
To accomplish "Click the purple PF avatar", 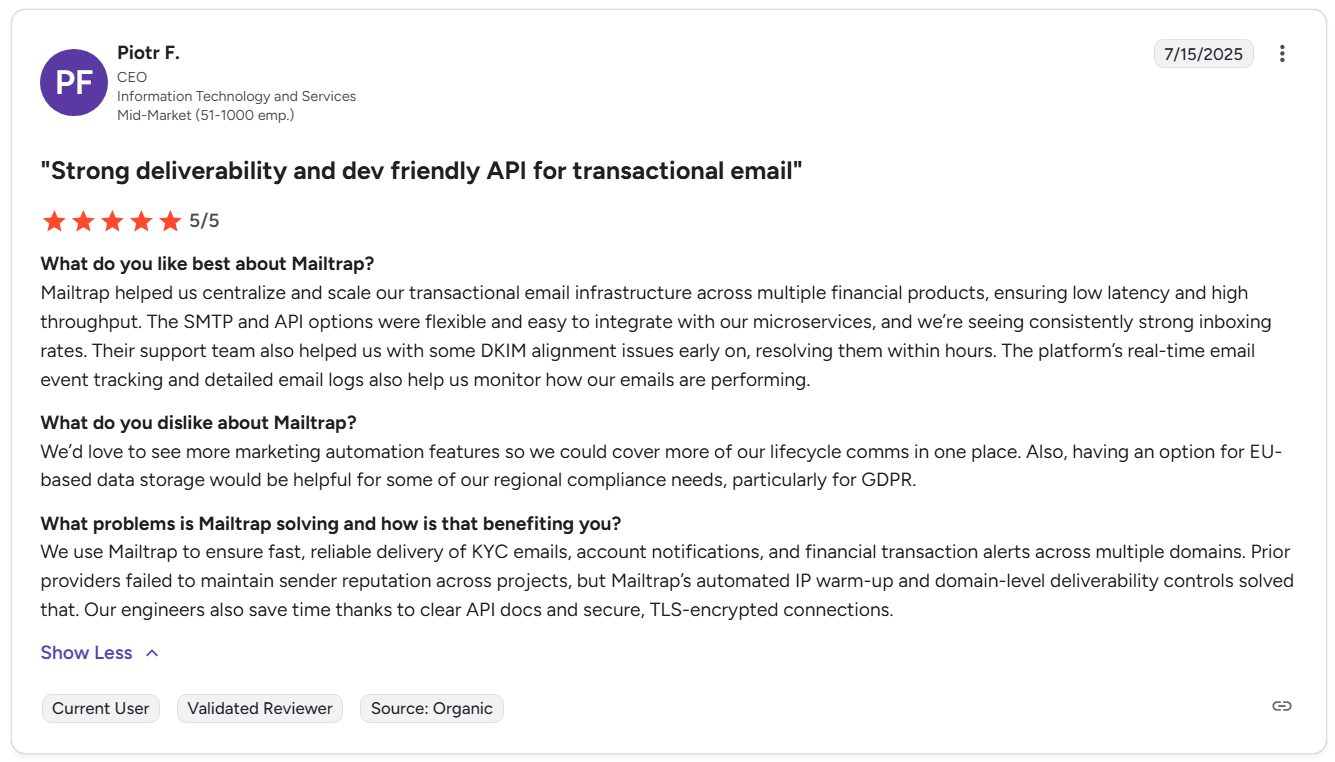I will (73, 82).
